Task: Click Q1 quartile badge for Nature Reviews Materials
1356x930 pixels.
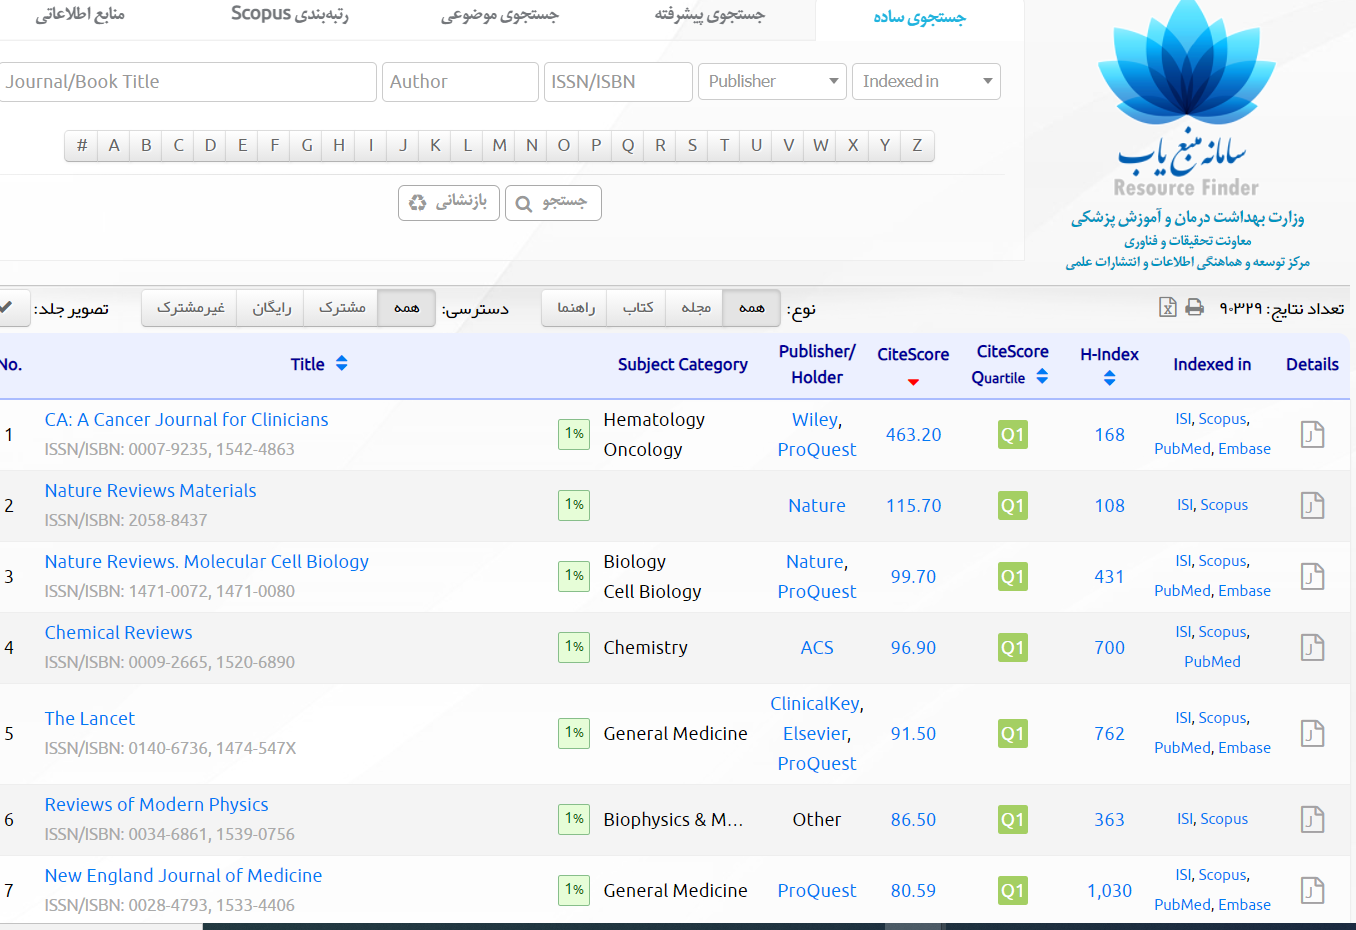Action: (x=1012, y=506)
